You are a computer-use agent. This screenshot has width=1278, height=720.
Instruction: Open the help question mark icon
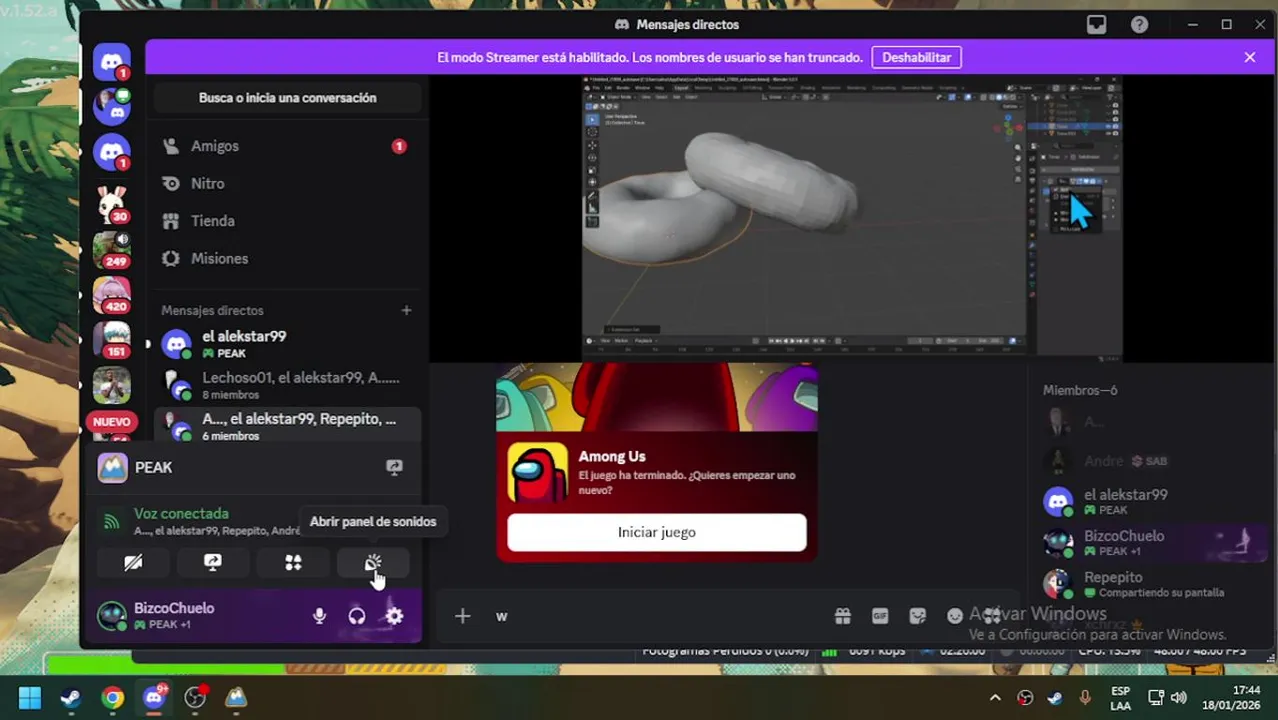tap(1139, 24)
